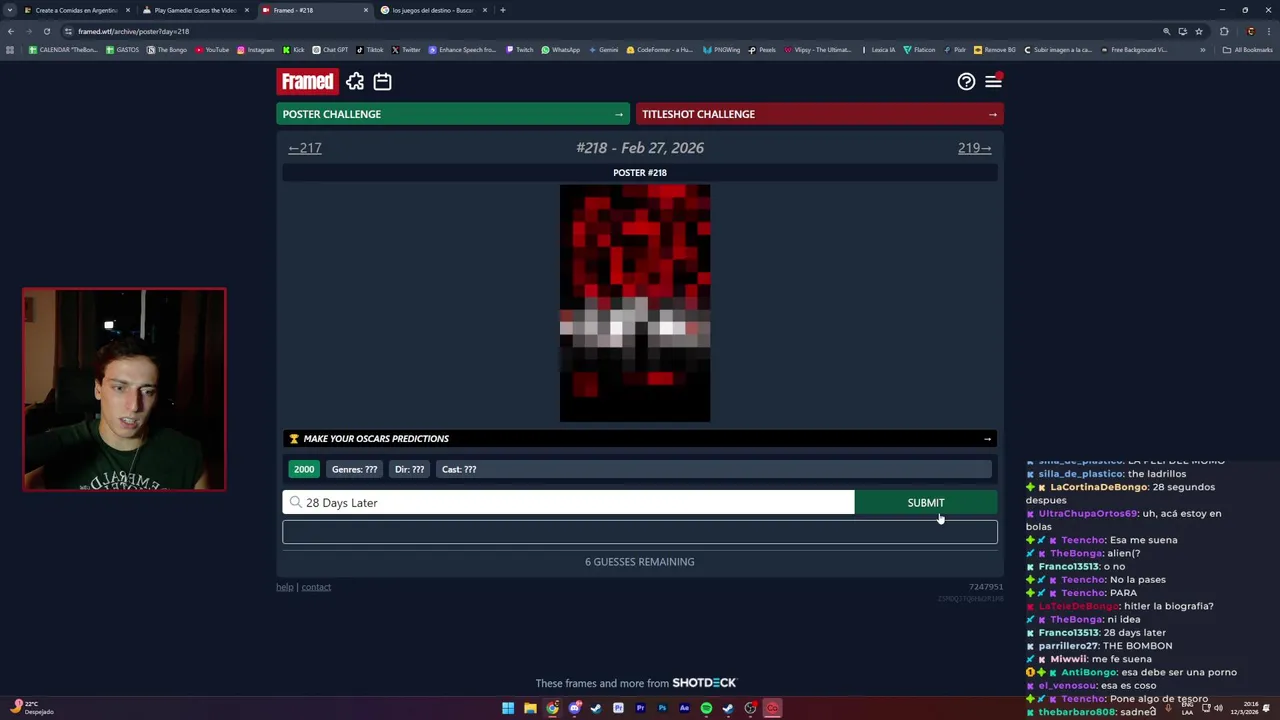The image size is (1280, 720).
Task: Open the puzzle piece games icon
Action: coord(355,82)
